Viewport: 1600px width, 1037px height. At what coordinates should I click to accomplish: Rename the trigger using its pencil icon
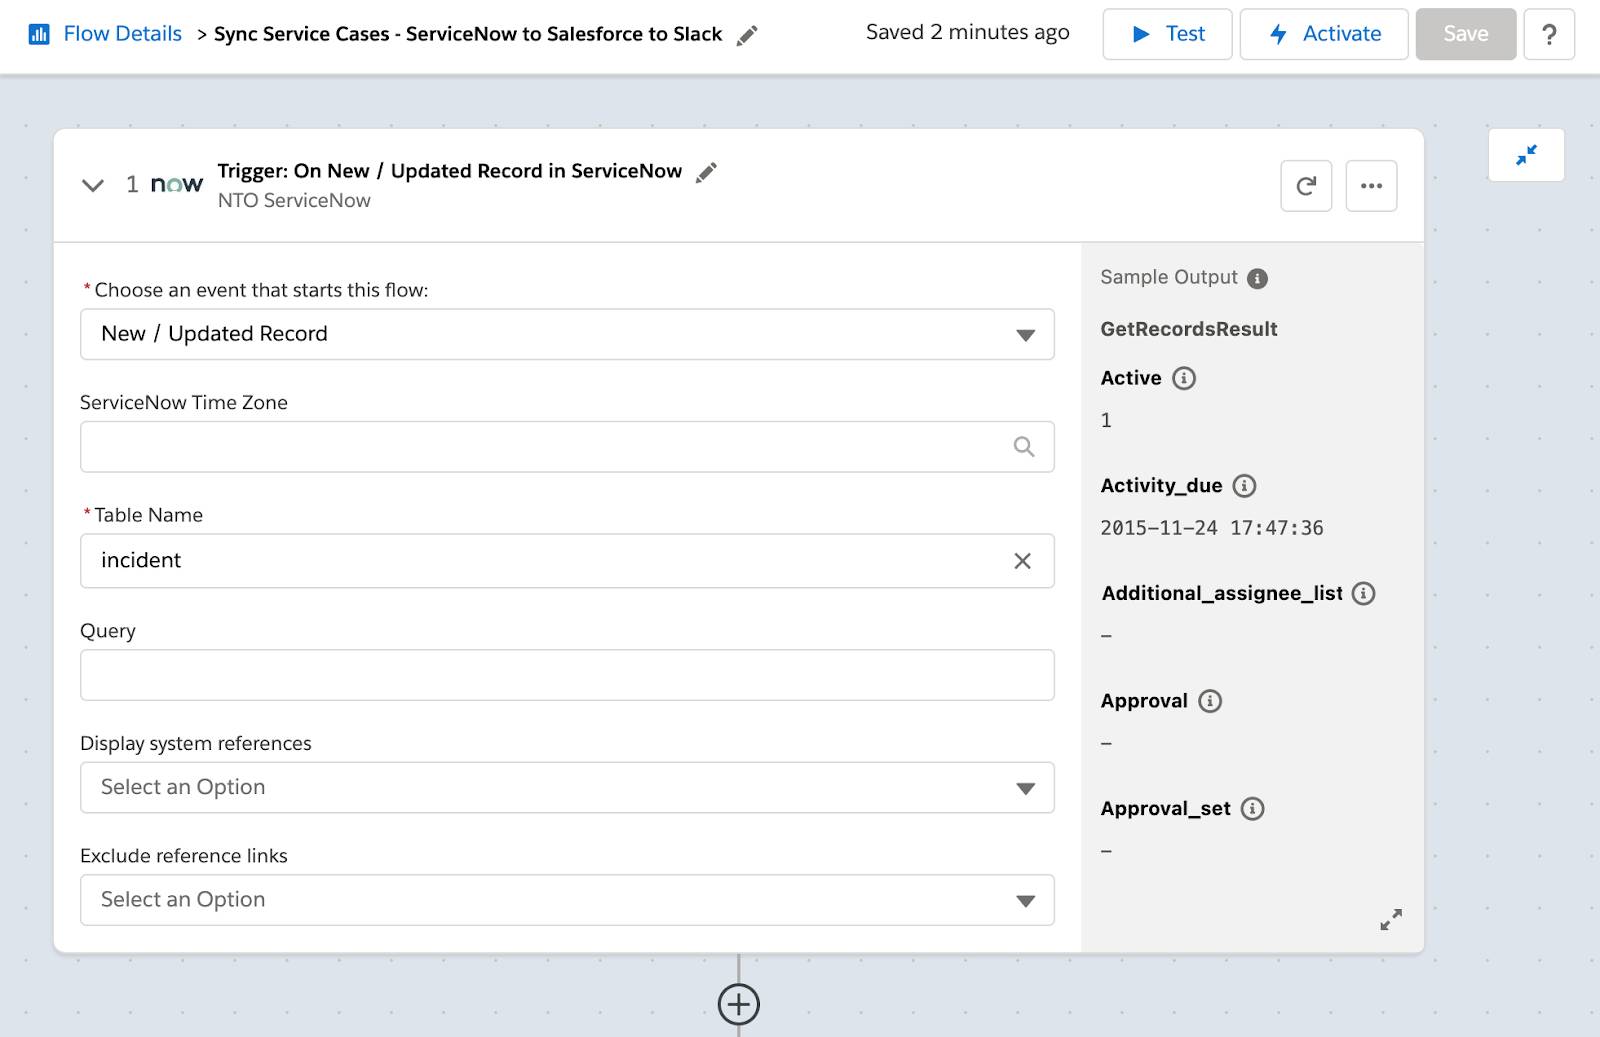(x=706, y=172)
